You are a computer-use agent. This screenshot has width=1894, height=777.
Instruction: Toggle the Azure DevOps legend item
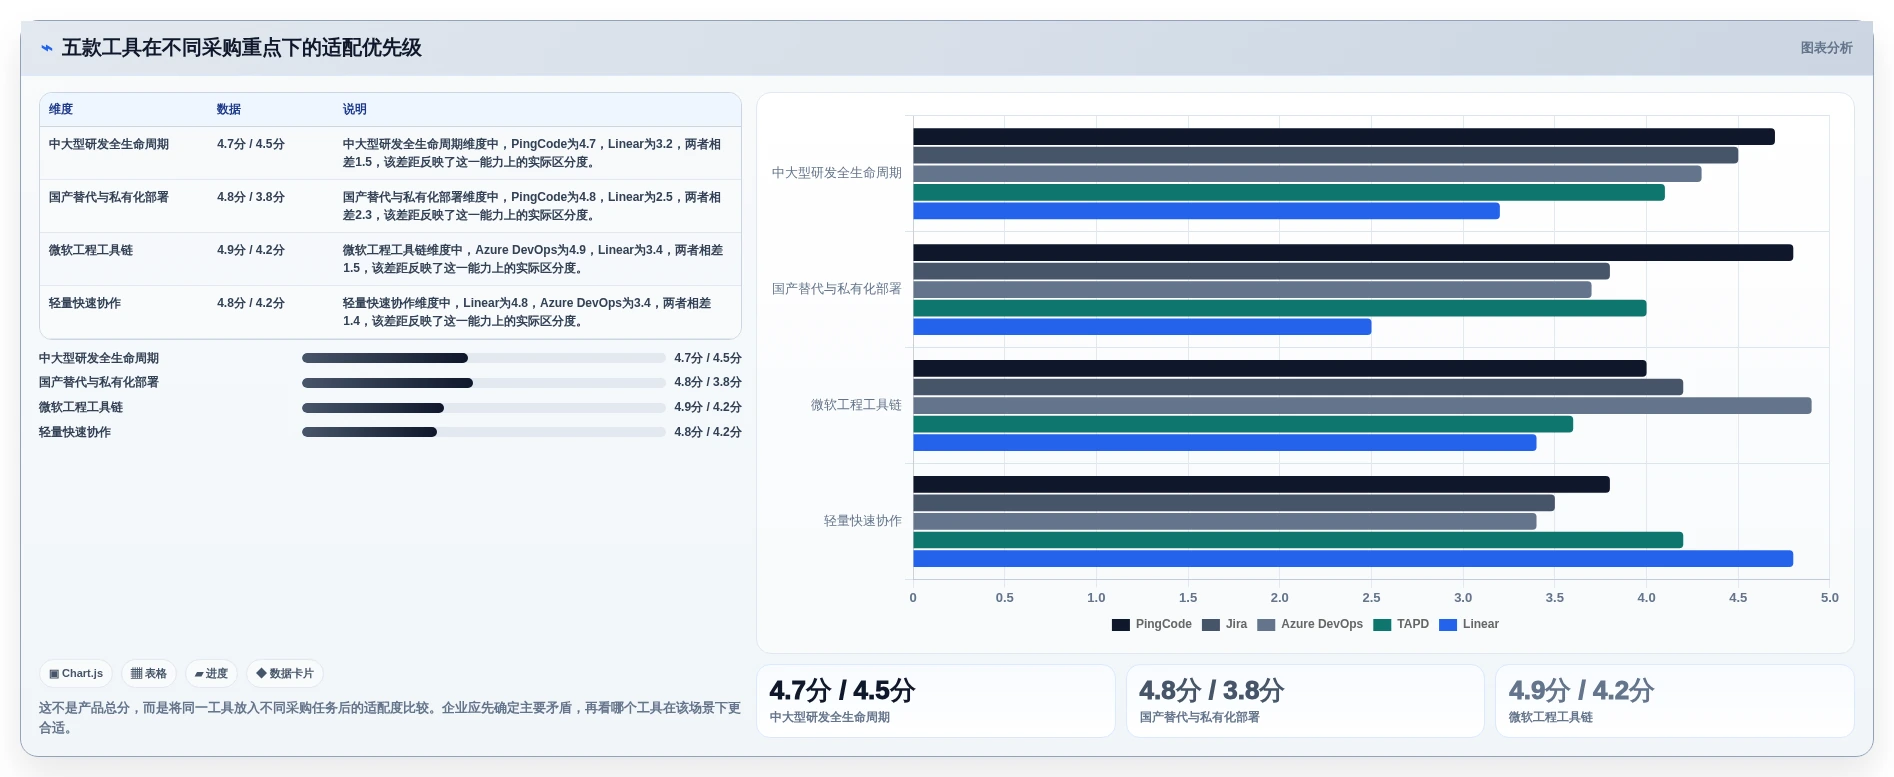(1310, 624)
